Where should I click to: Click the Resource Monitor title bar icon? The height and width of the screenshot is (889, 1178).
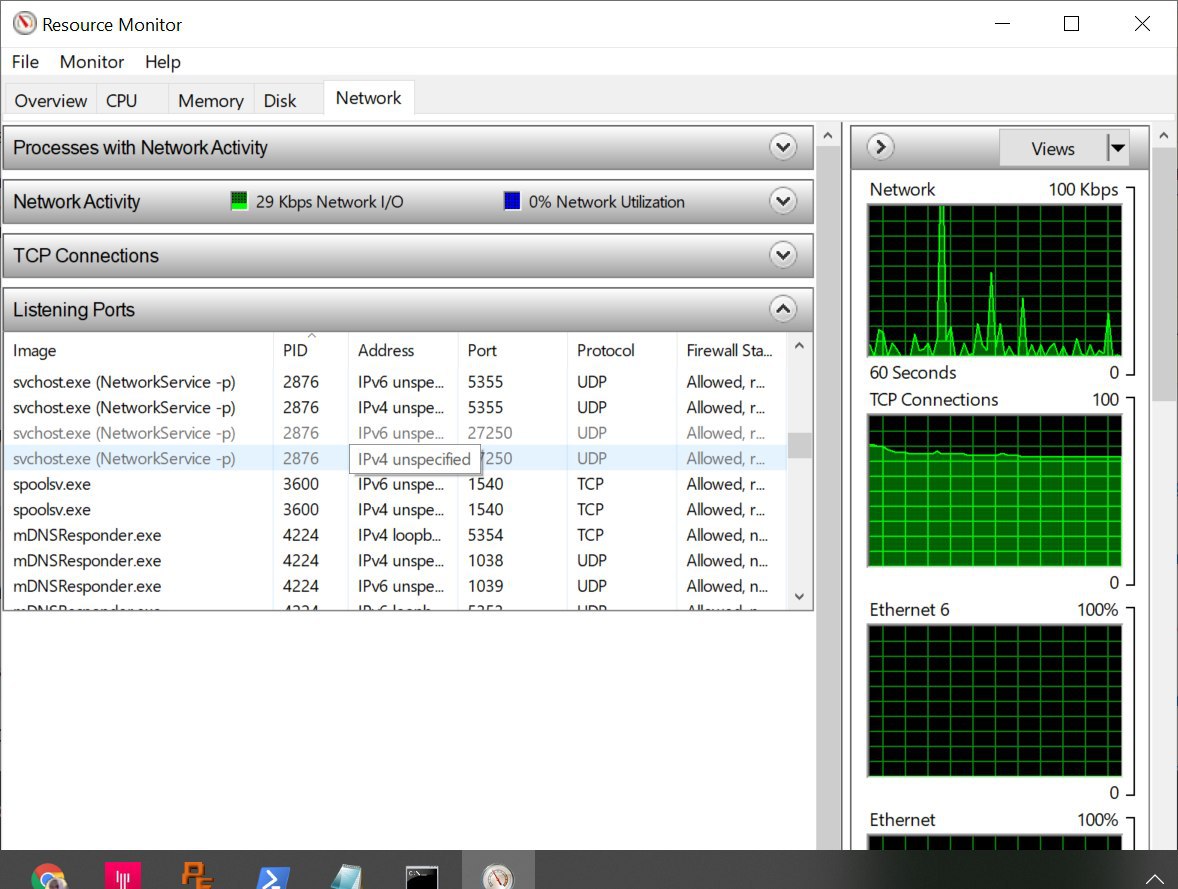pos(25,23)
